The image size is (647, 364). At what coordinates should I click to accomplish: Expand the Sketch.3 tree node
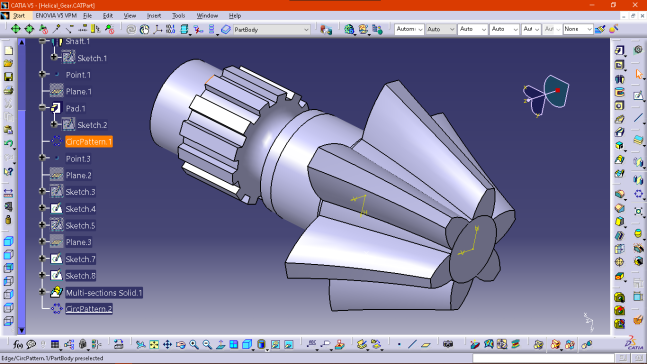coord(42,191)
